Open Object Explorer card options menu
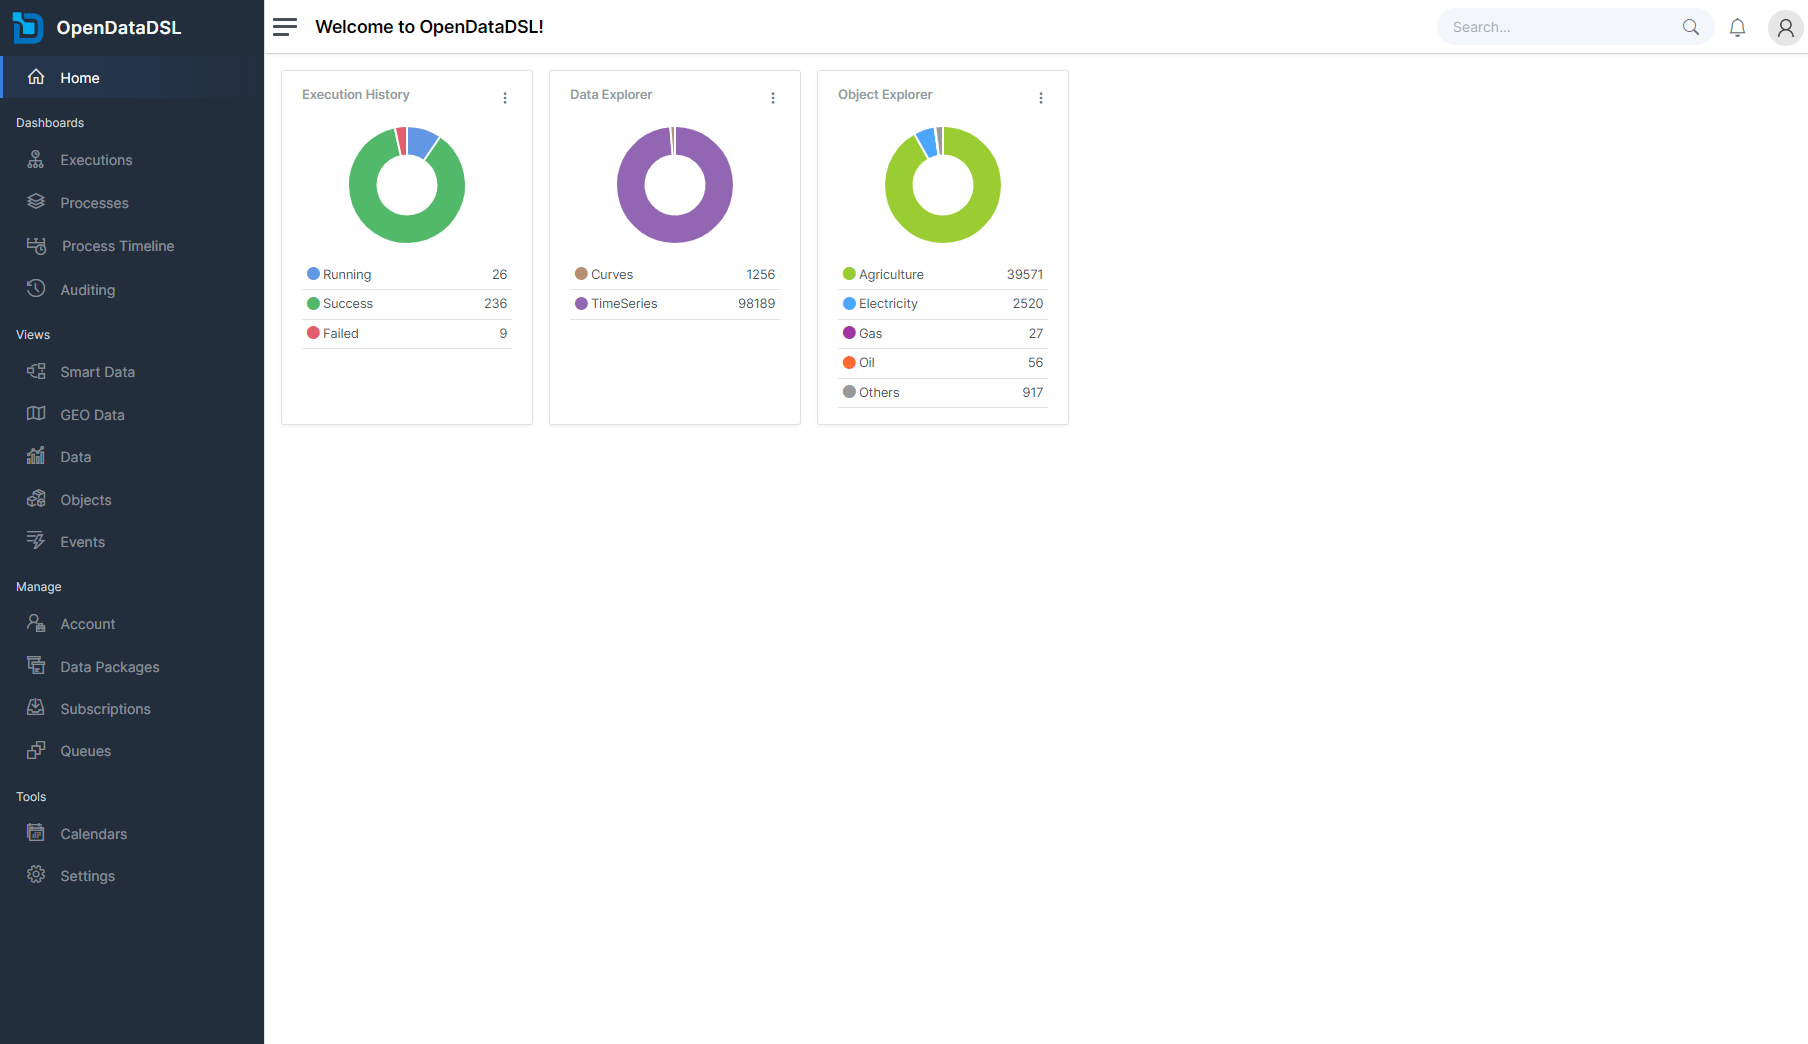Screen dimensions: 1808x1044 (x=1041, y=98)
